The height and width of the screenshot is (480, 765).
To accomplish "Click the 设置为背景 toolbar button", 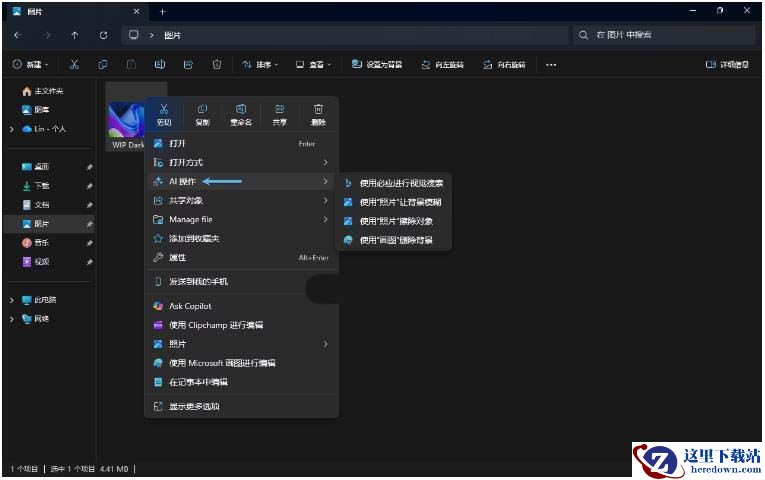I will point(377,64).
